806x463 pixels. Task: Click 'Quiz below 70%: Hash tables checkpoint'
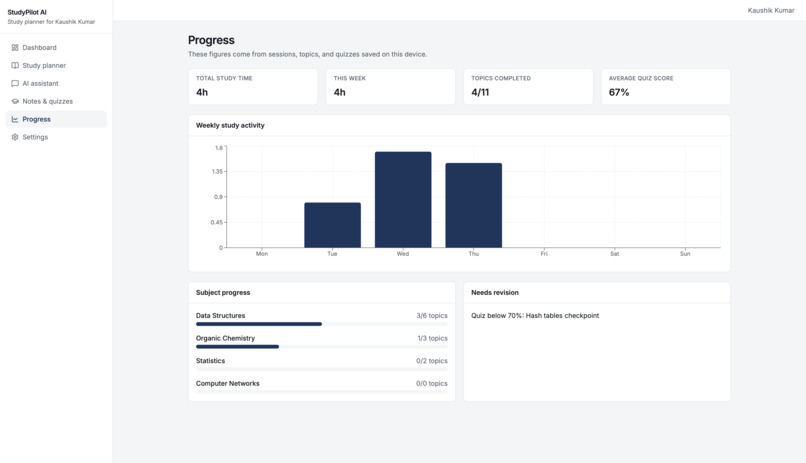535,316
